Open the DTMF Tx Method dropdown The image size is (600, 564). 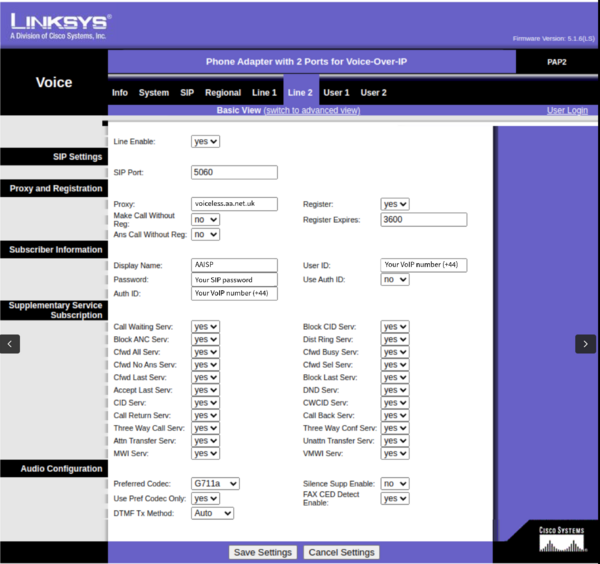[212, 513]
